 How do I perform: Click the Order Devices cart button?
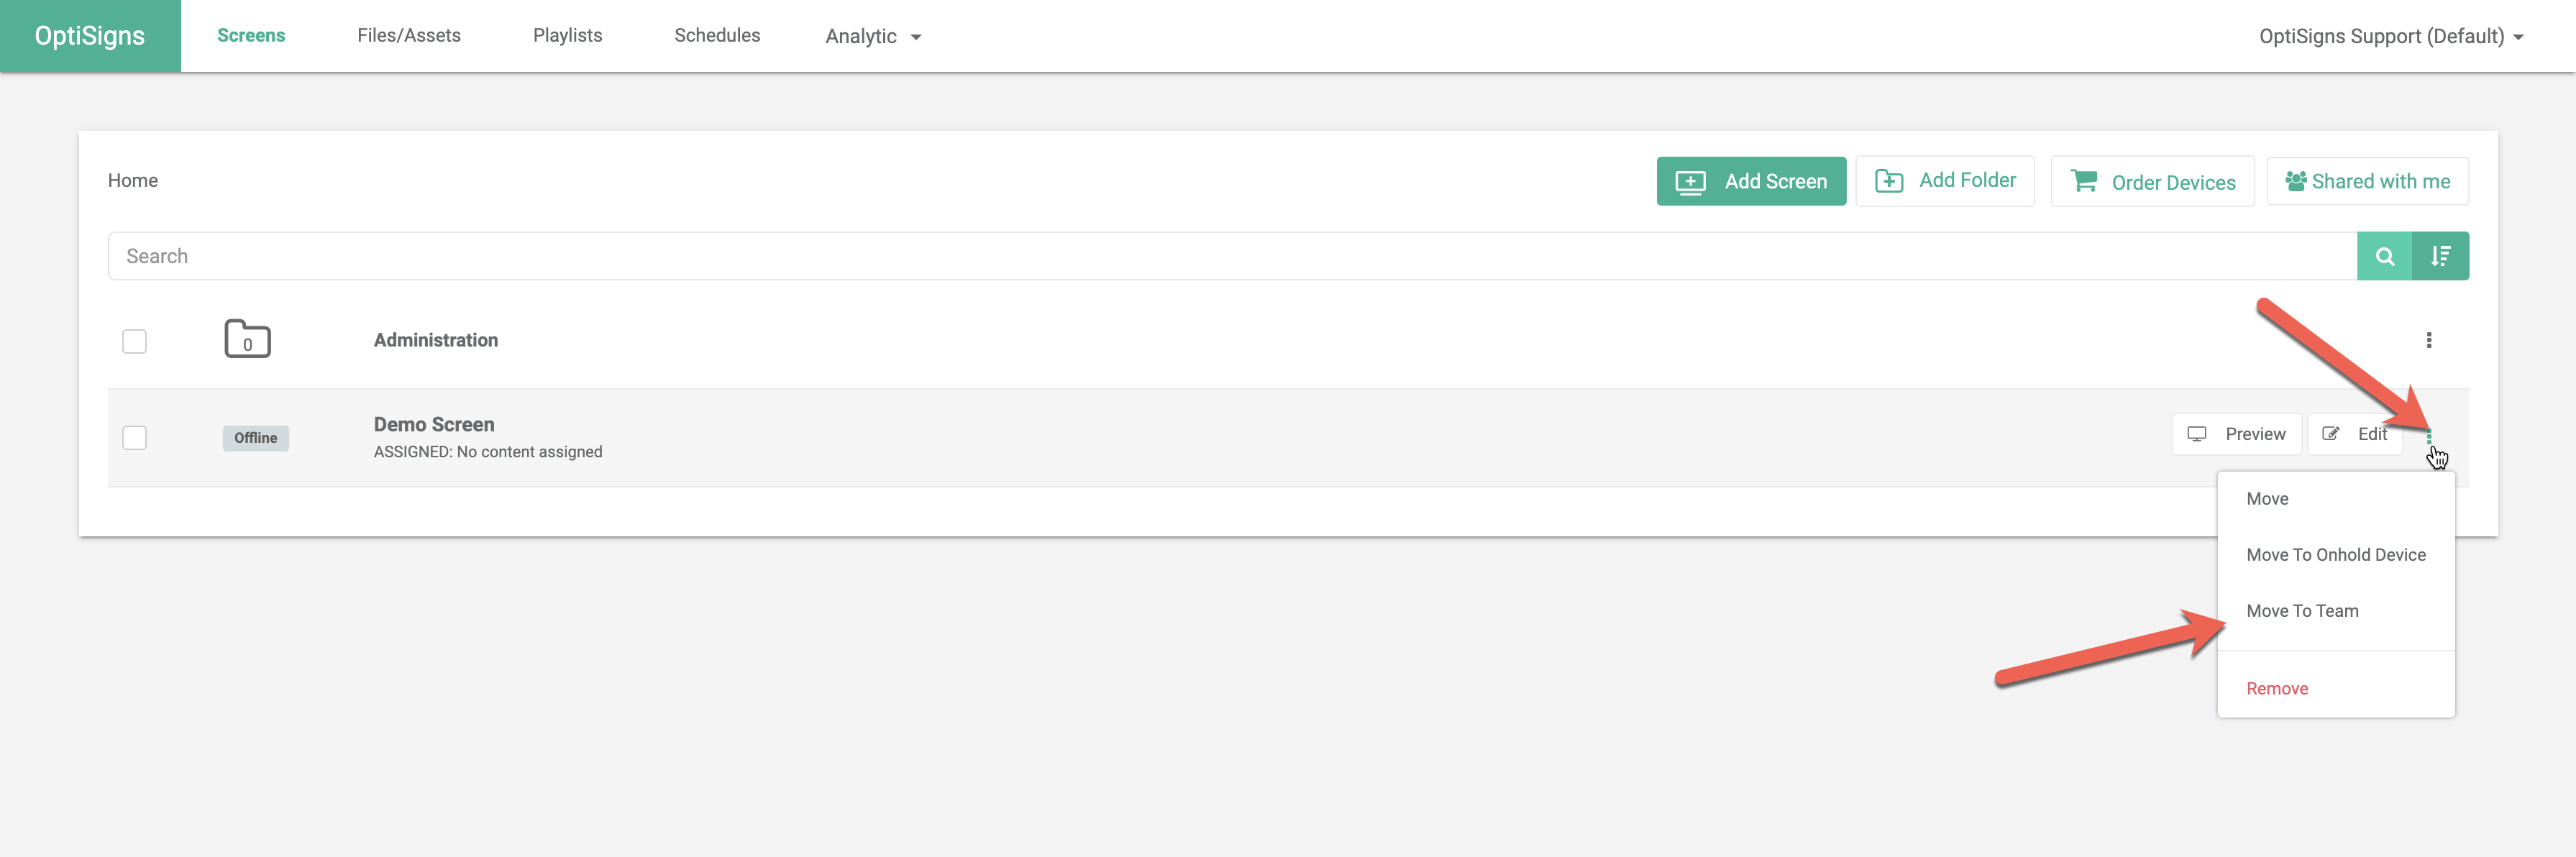coord(2152,182)
